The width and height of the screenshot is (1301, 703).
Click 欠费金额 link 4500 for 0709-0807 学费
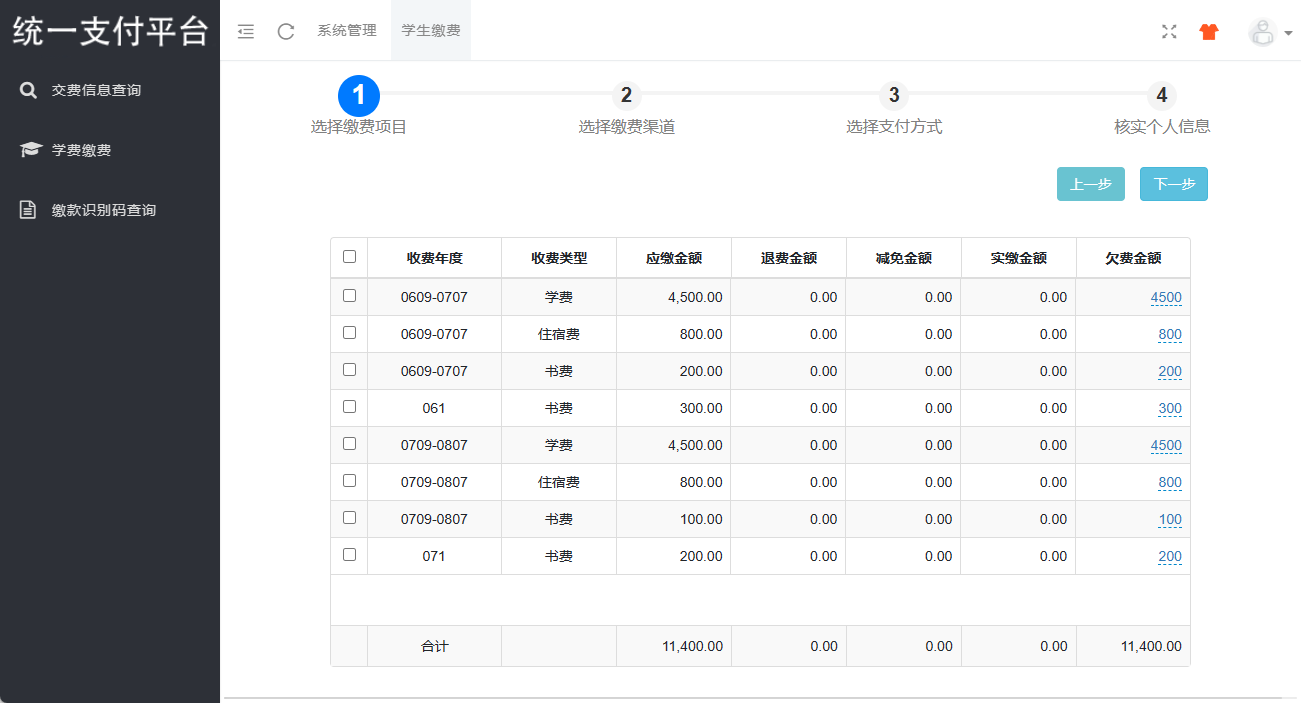tap(1166, 445)
